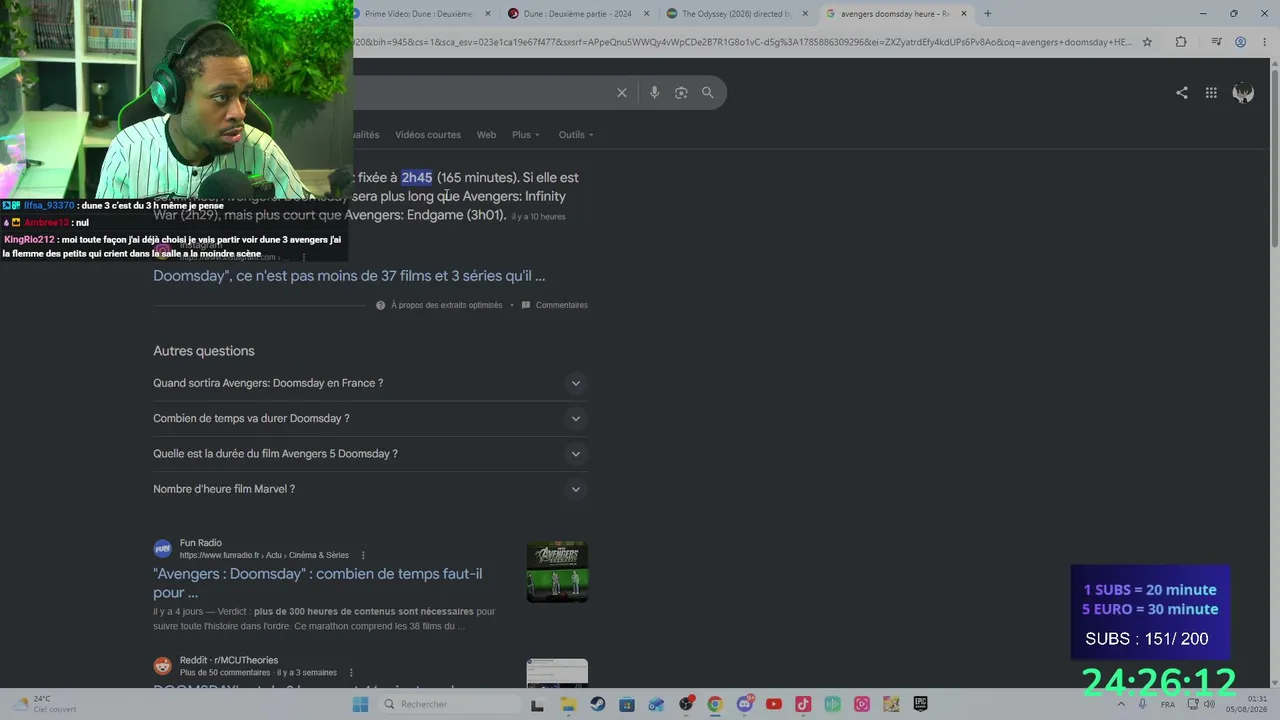Expand 'Quelle est la durée du film Avengers 5 Doomsday ?'

[x=370, y=454]
